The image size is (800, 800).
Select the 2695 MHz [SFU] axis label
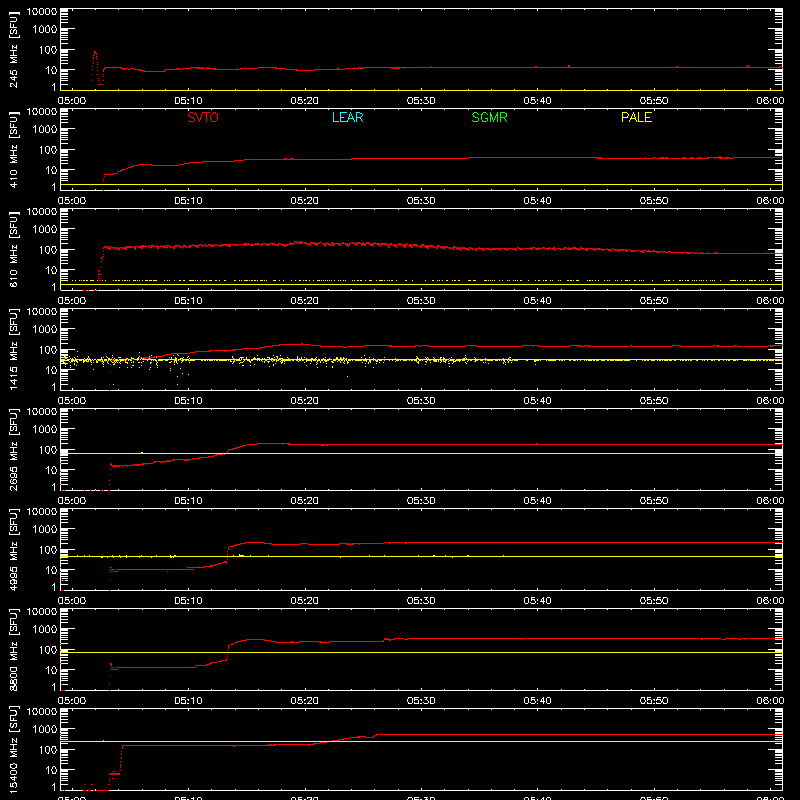coord(14,450)
